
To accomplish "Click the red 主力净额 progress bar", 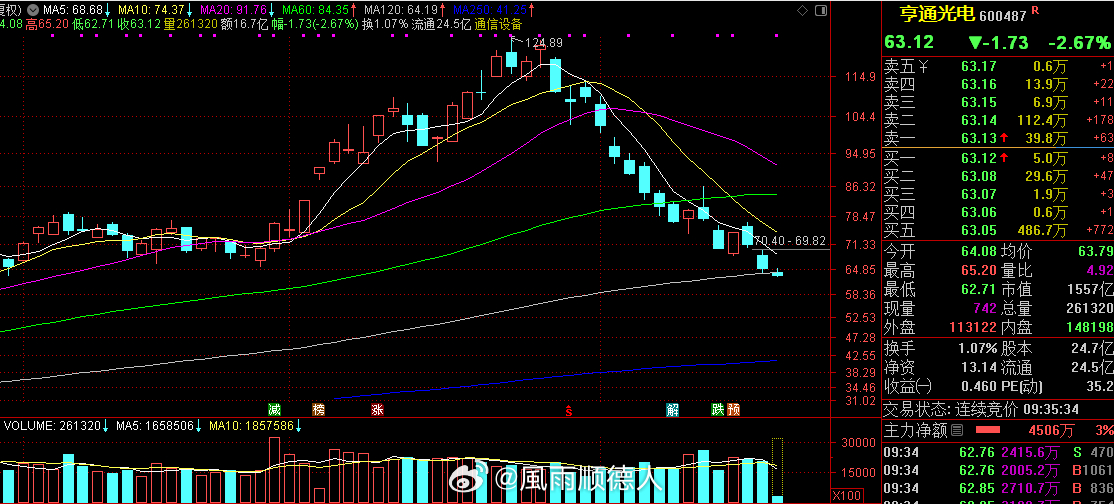I will pyautogui.click(x=988, y=430).
